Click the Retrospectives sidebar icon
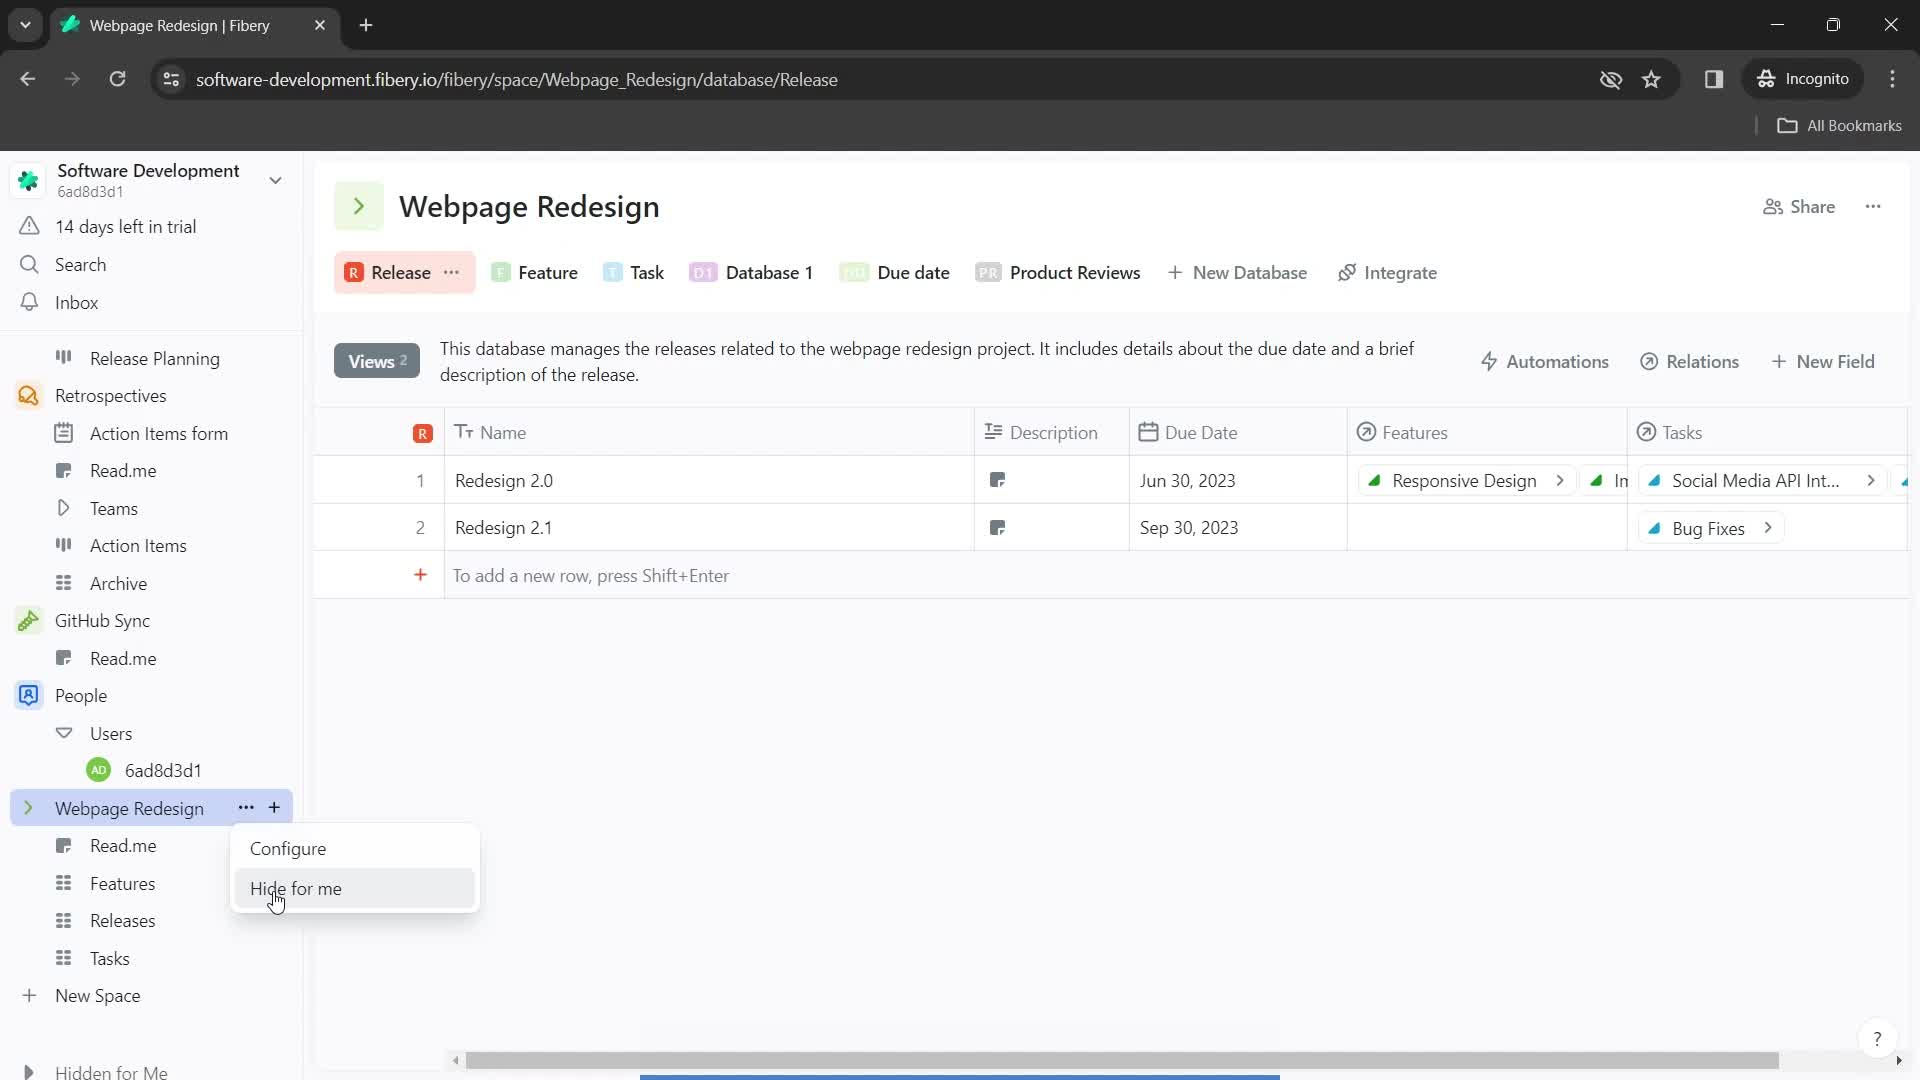 (29, 397)
